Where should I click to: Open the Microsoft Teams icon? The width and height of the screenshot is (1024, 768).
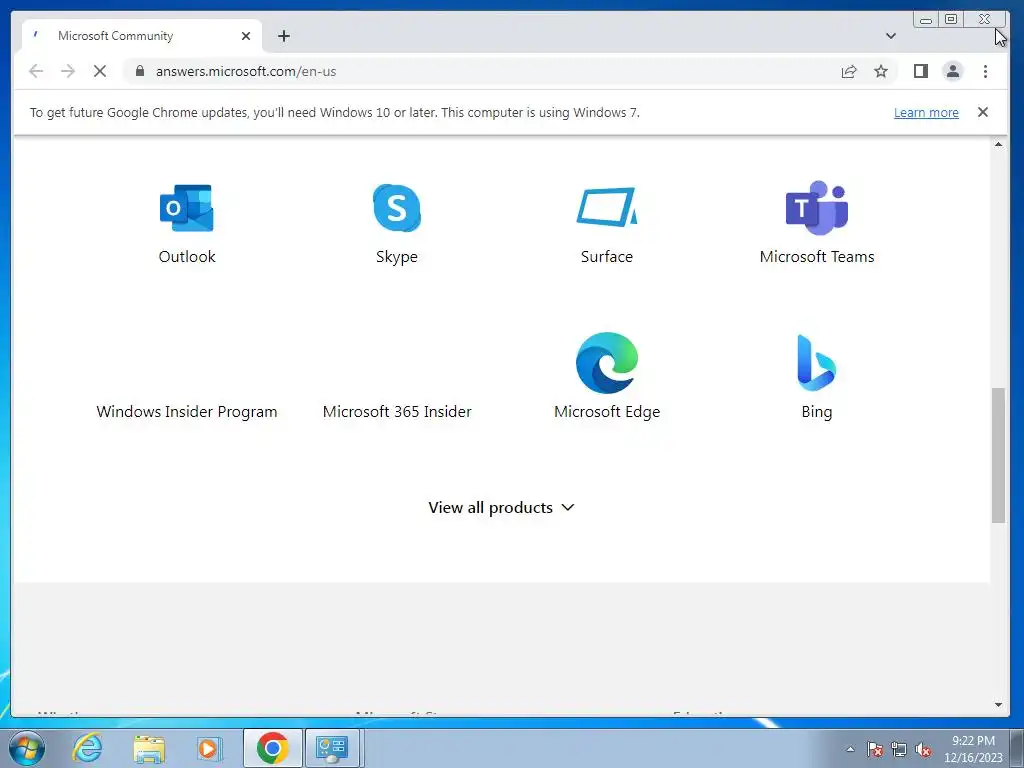click(x=816, y=208)
